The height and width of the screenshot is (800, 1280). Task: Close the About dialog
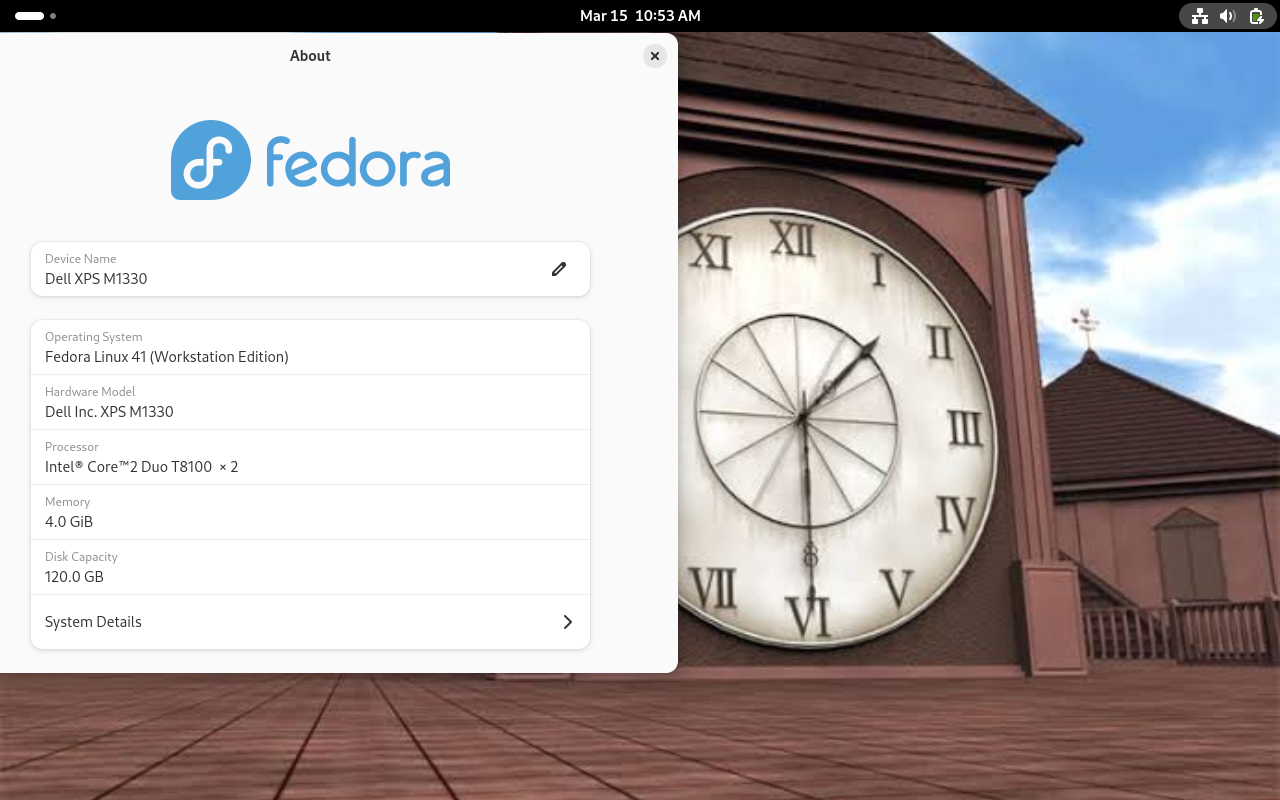tap(655, 56)
